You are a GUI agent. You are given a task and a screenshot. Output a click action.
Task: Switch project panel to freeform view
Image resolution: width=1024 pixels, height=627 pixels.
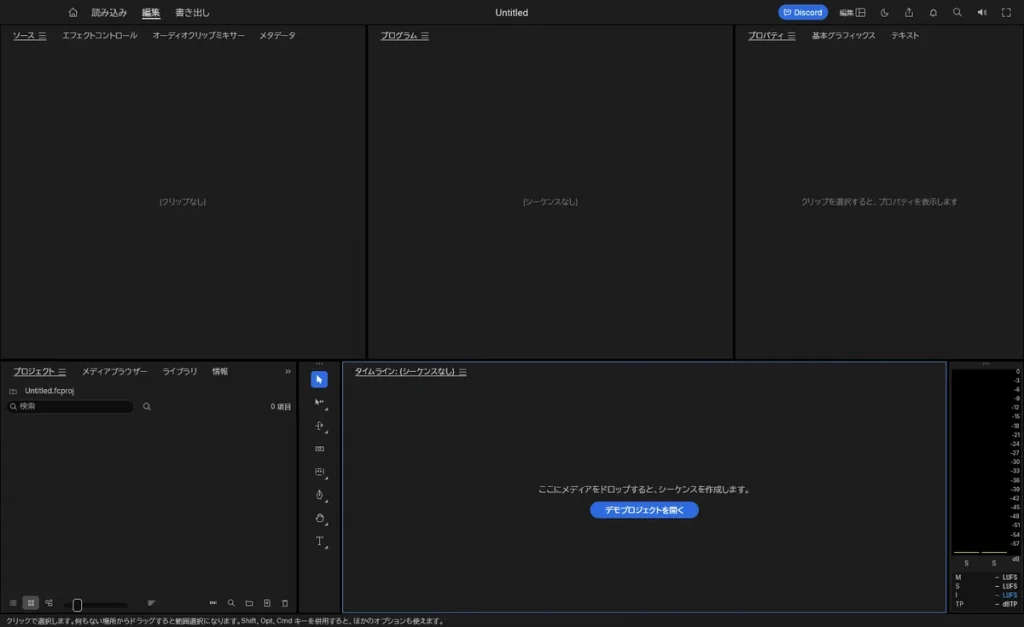[49, 603]
